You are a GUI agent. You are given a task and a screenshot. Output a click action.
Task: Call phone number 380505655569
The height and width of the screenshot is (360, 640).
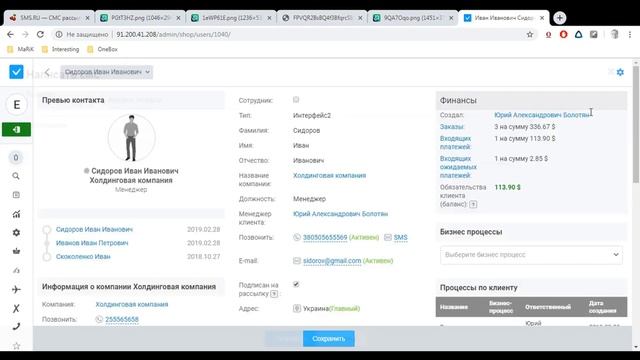coord(325,238)
